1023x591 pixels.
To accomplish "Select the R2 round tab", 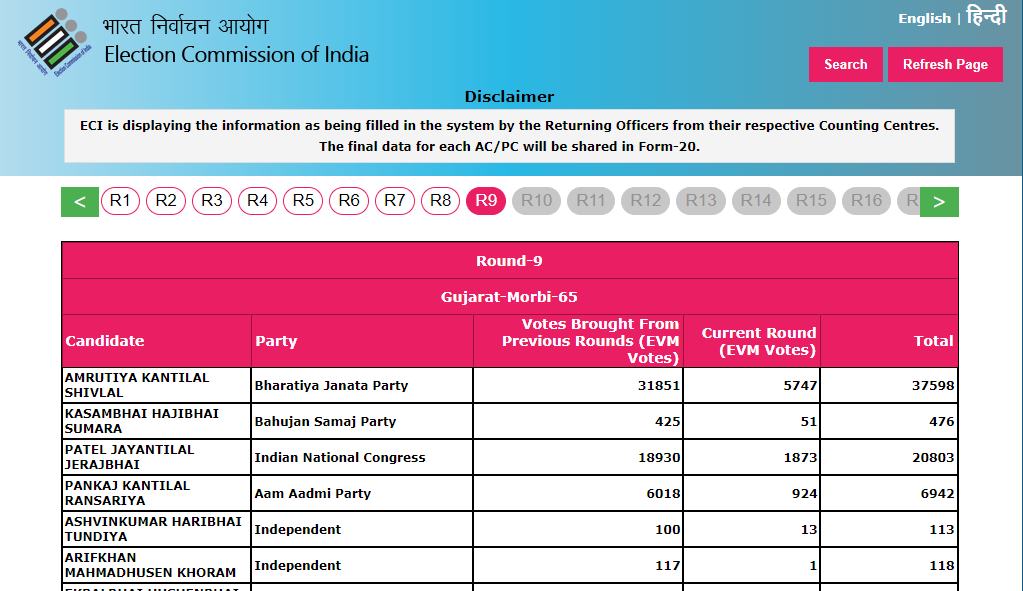I will pyautogui.click(x=166, y=201).
